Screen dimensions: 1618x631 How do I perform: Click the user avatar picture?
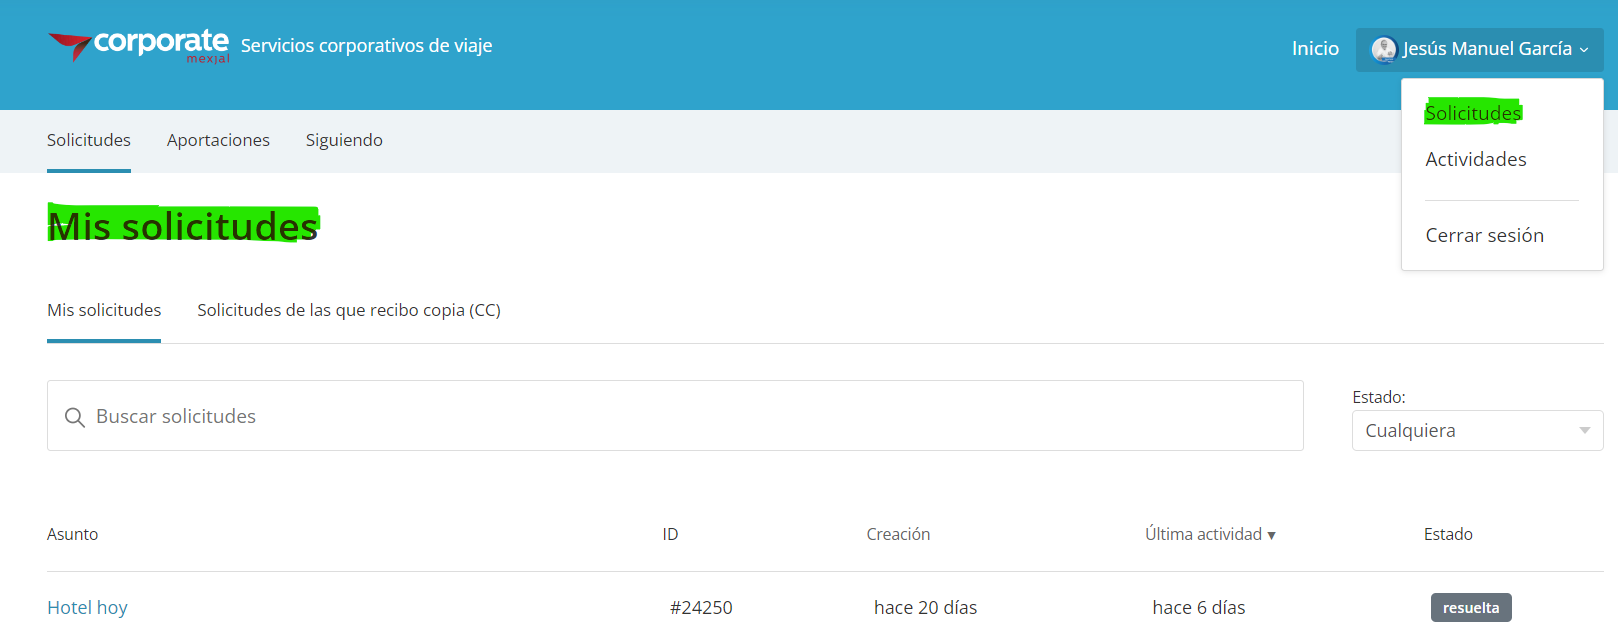(x=1384, y=49)
